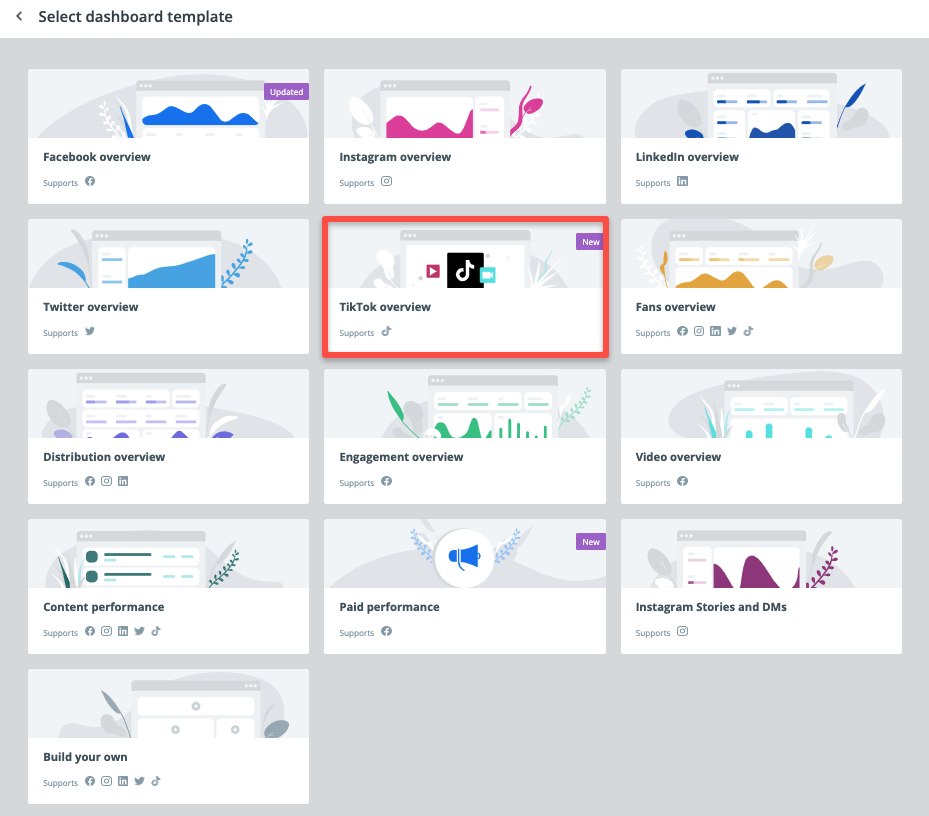Screen dimensions: 929x816
Task: Click the New badge on TikTok overview
Action: [590, 242]
